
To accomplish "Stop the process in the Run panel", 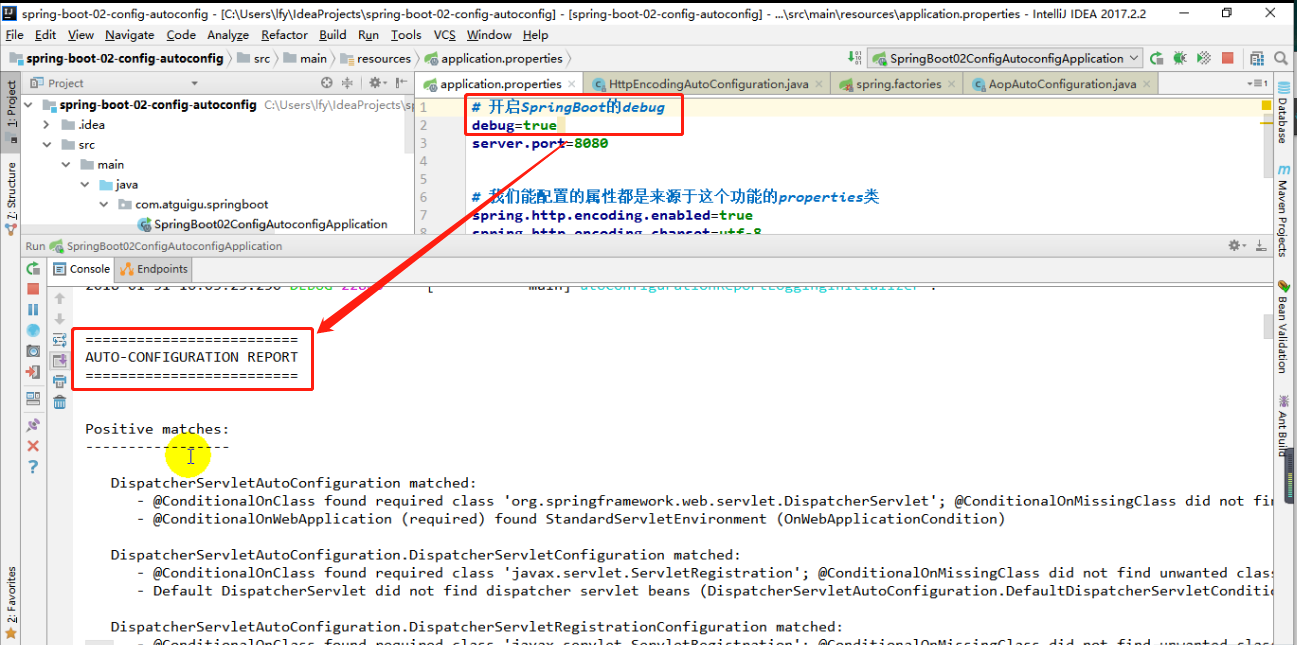I will (x=33, y=289).
